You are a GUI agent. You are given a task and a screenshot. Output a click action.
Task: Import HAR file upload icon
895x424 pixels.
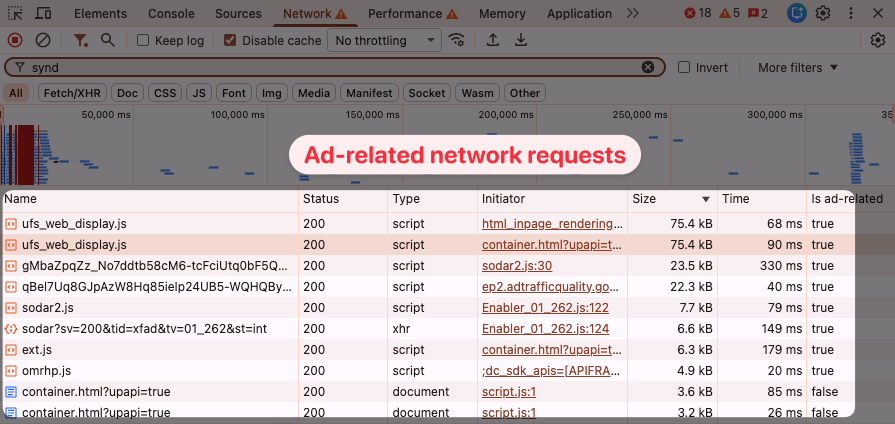(493, 40)
